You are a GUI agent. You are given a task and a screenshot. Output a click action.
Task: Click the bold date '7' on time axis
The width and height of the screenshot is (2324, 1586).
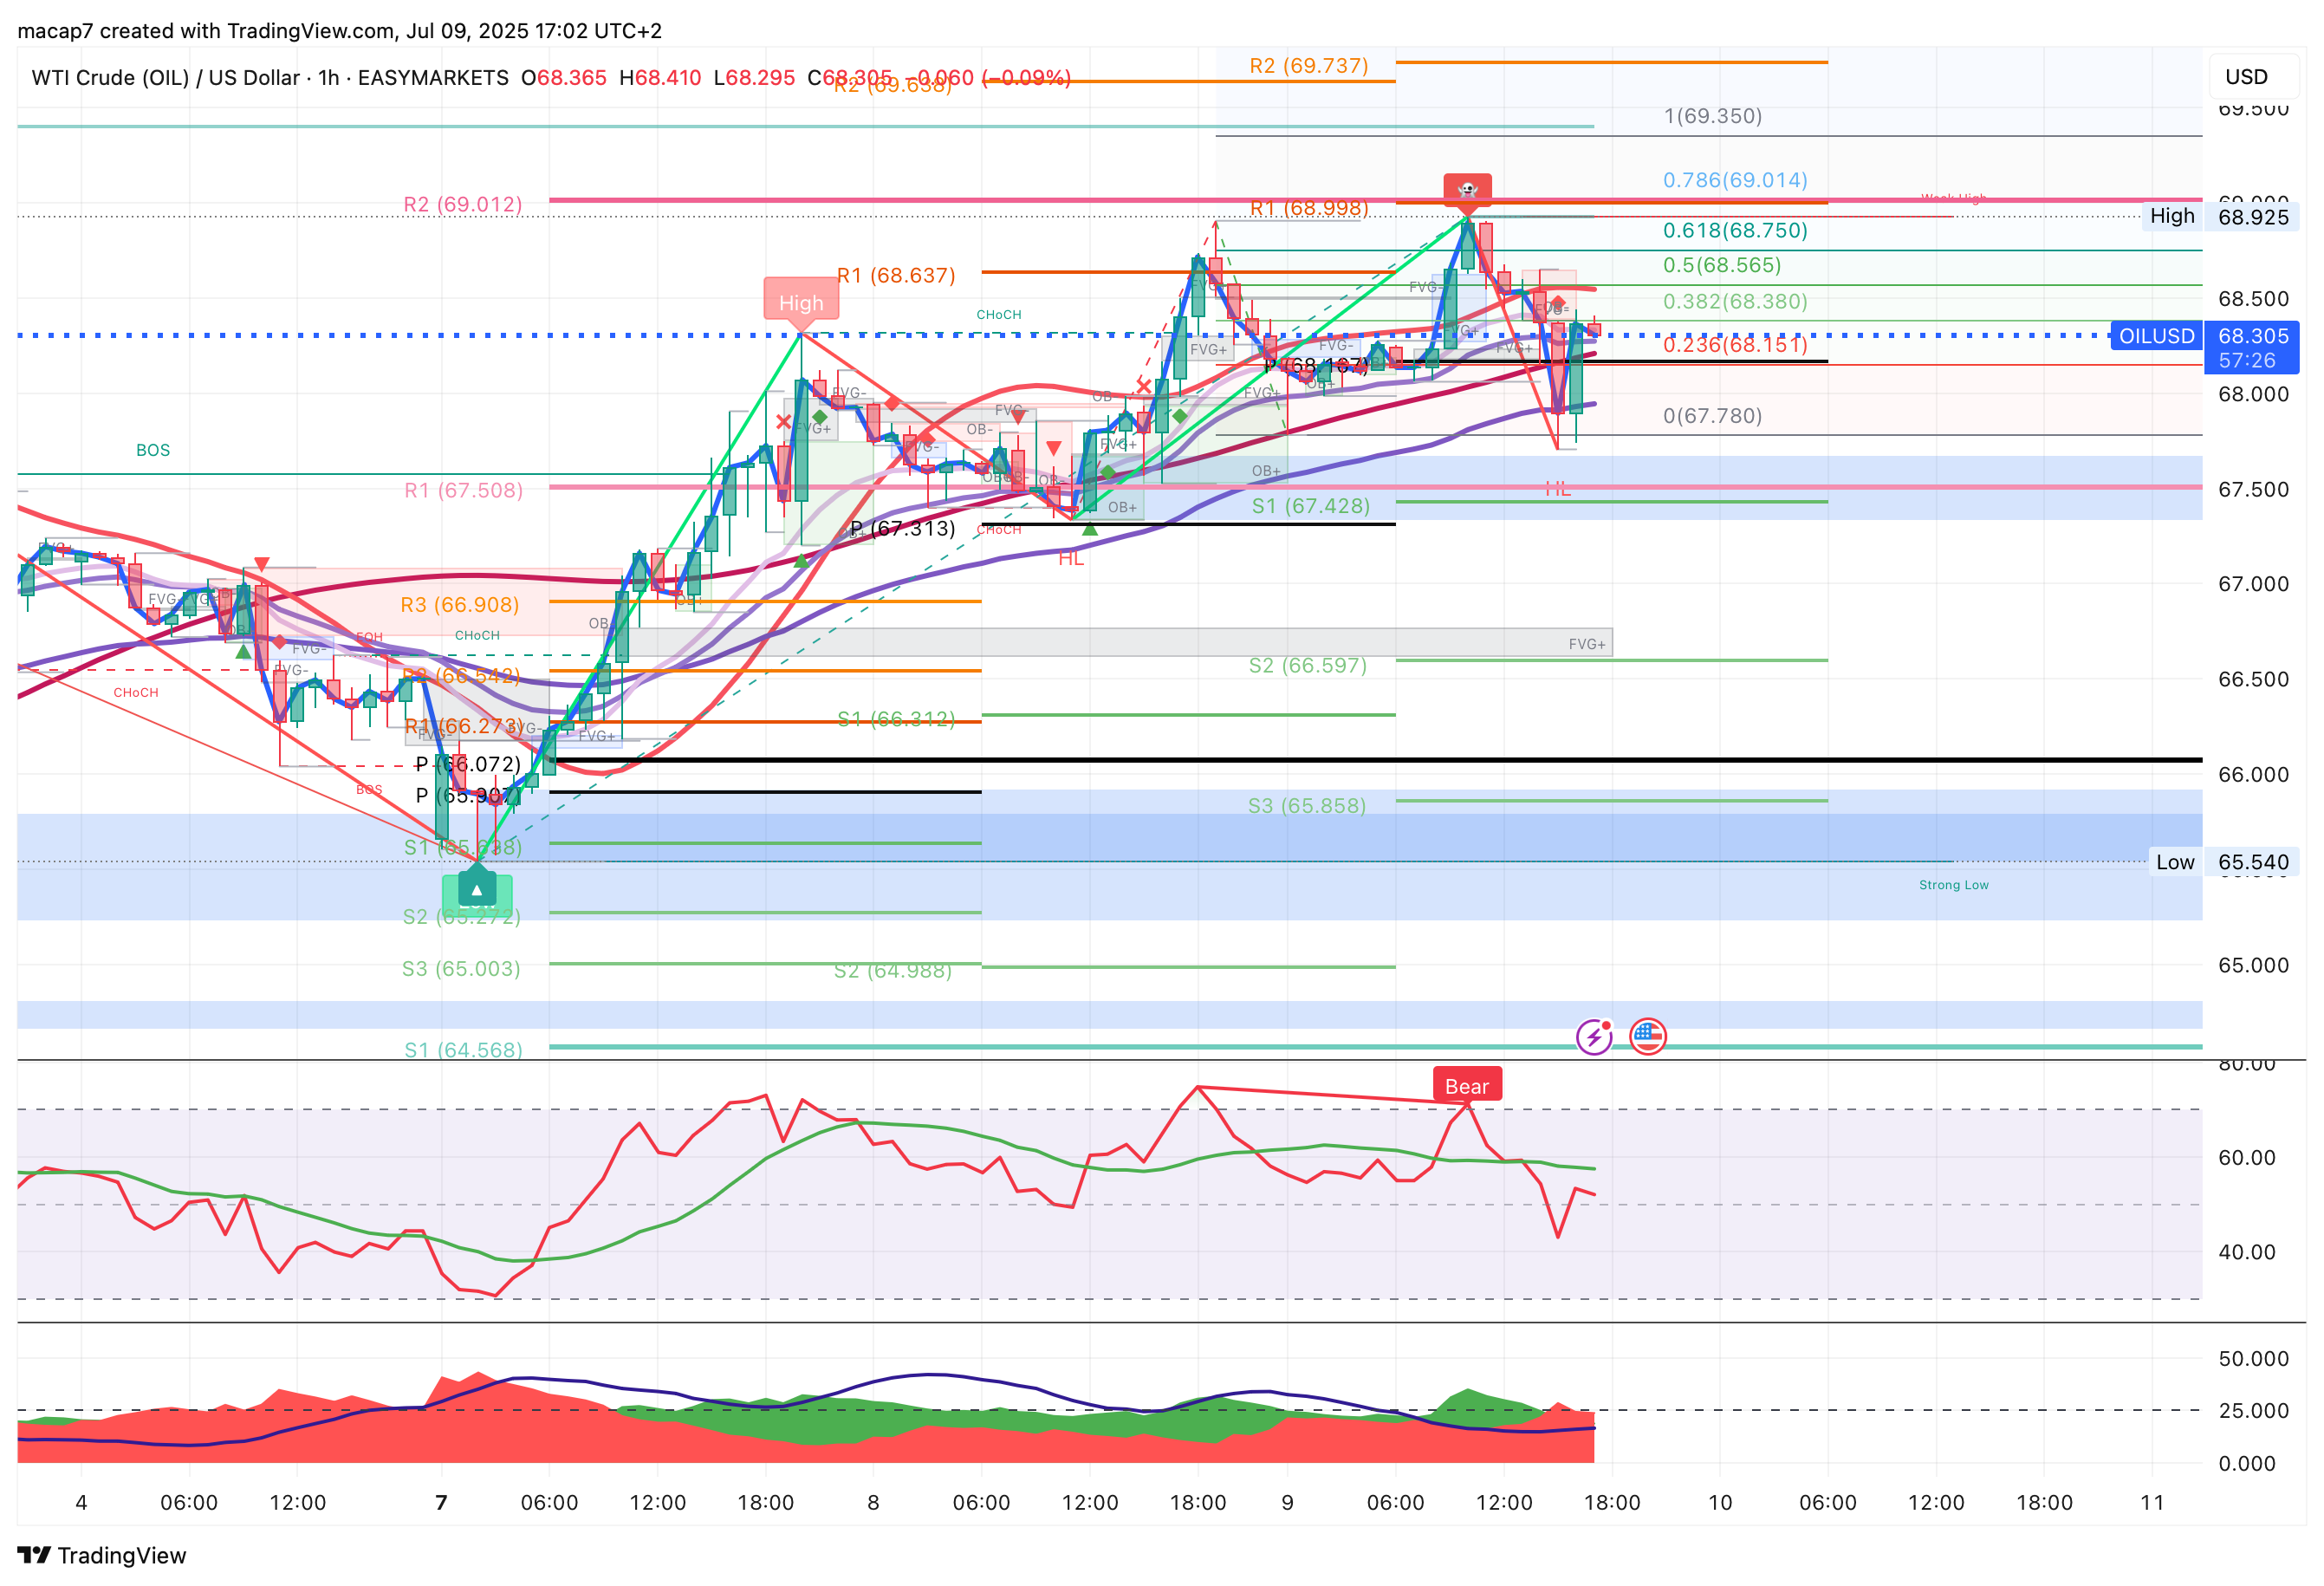pyautogui.click(x=441, y=1502)
